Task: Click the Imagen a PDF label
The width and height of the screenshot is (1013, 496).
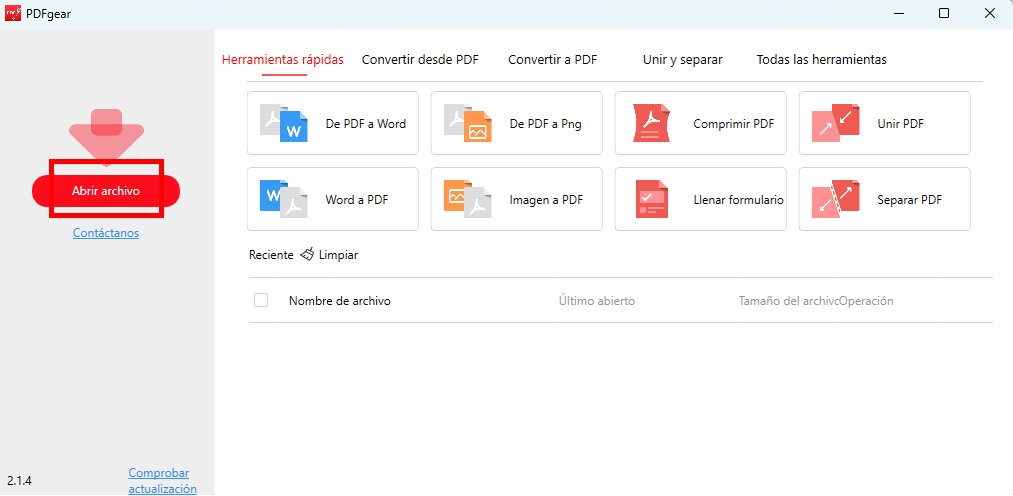Action: click(x=546, y=200)
